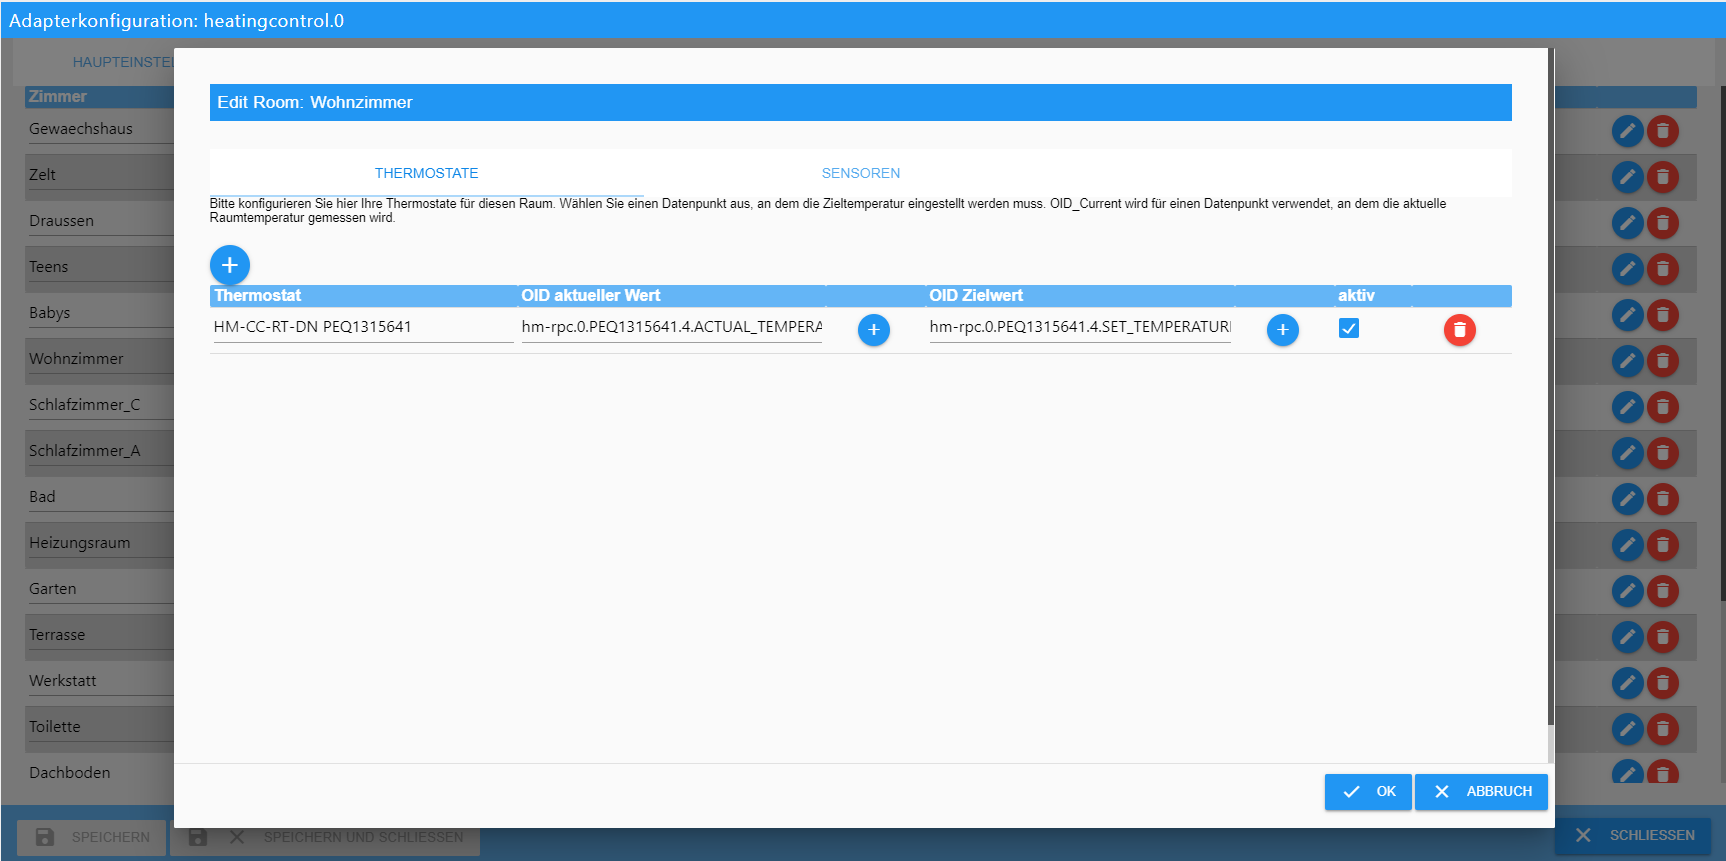Edit the thermostat name field
The image size is (1726, 861).
coord(363,327)
